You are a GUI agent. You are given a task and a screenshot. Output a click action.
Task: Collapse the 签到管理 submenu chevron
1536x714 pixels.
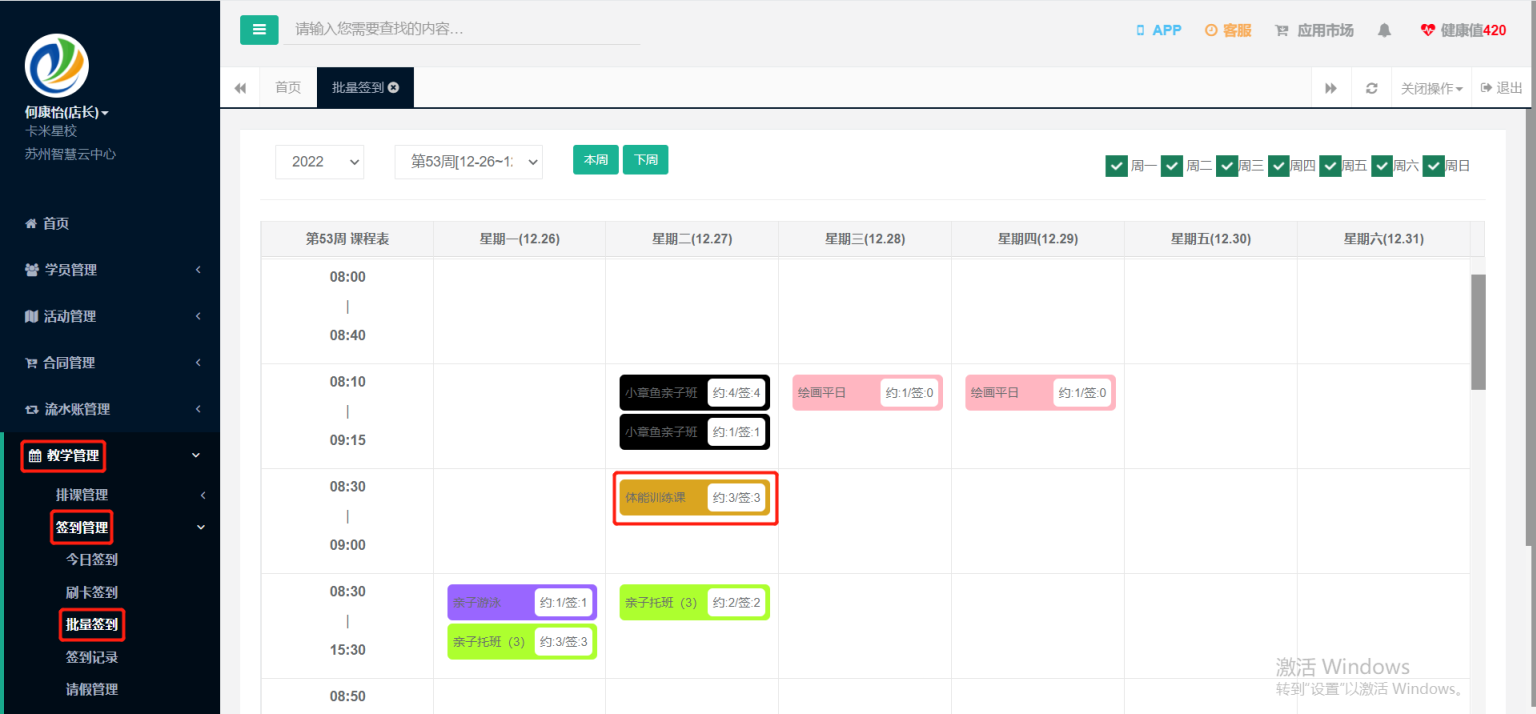[x=200, y=527]
